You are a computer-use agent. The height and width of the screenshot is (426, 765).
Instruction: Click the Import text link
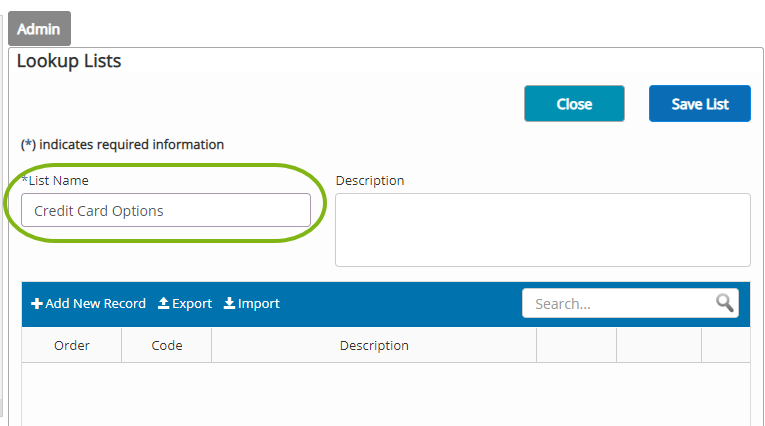[x=259, y=304]
